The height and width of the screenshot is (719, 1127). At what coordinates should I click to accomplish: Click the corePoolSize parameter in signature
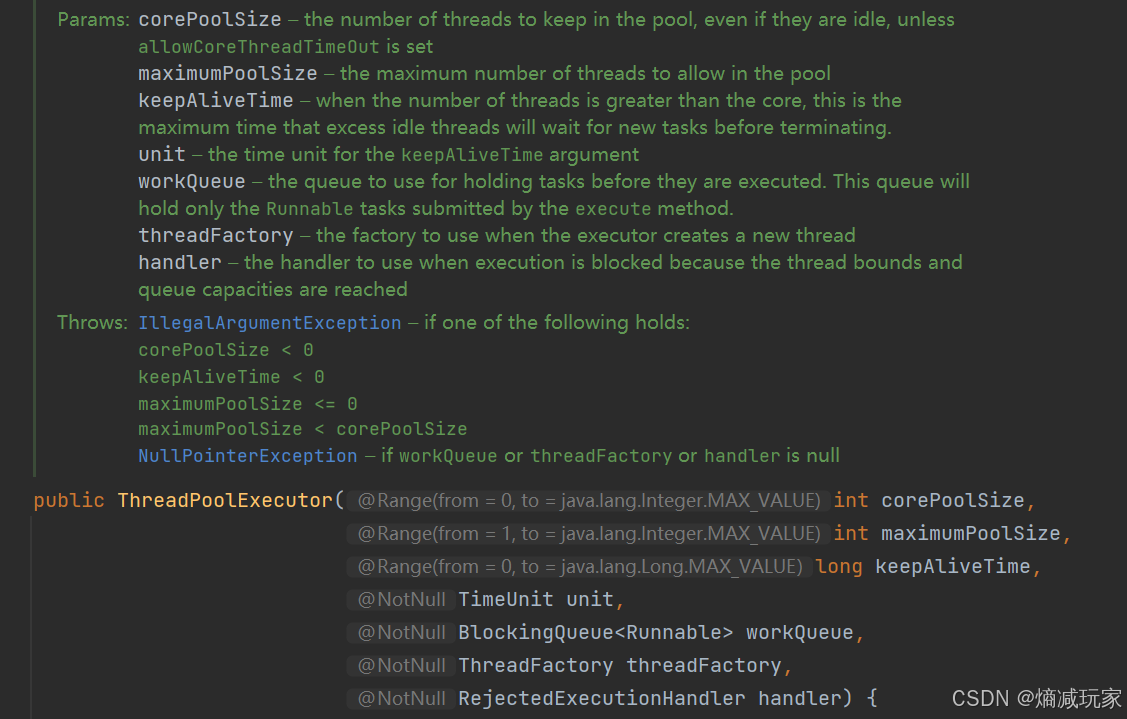(x=953, y=500)
